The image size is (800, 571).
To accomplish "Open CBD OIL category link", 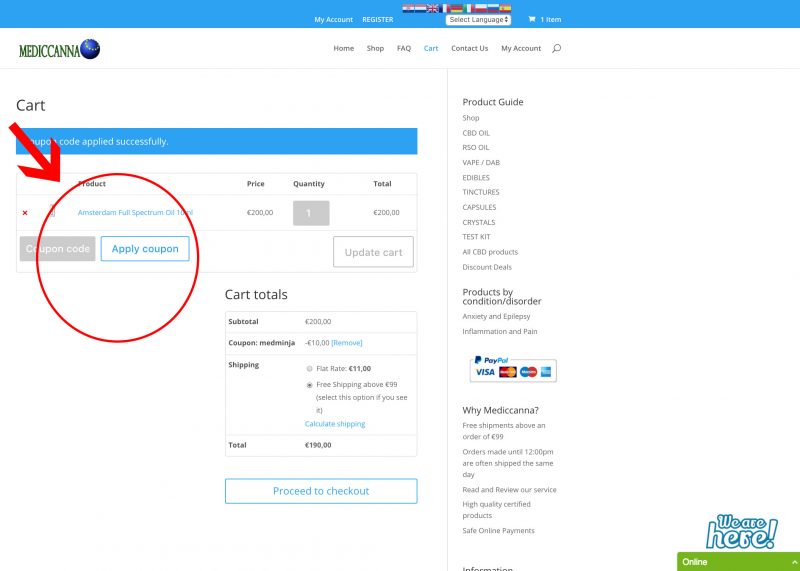I will tap(476, 133).
